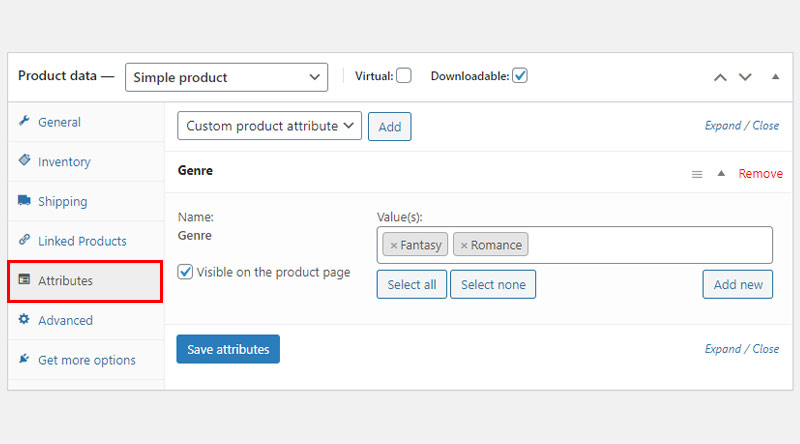Click the red Remove link

(x=761, y=174)
